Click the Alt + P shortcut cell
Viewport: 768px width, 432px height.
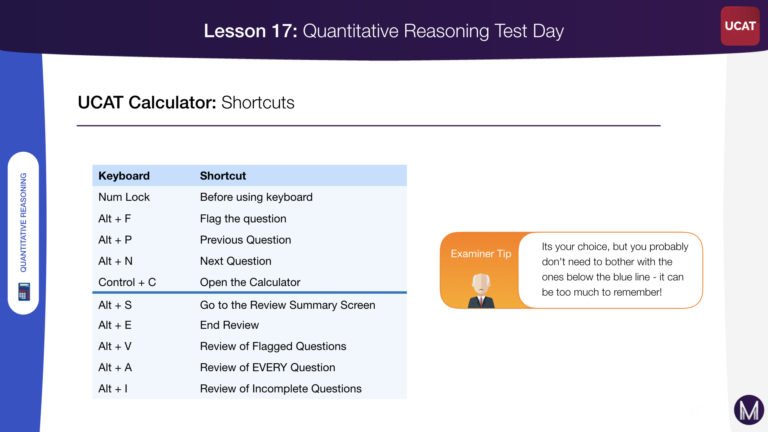pos(115,240)
